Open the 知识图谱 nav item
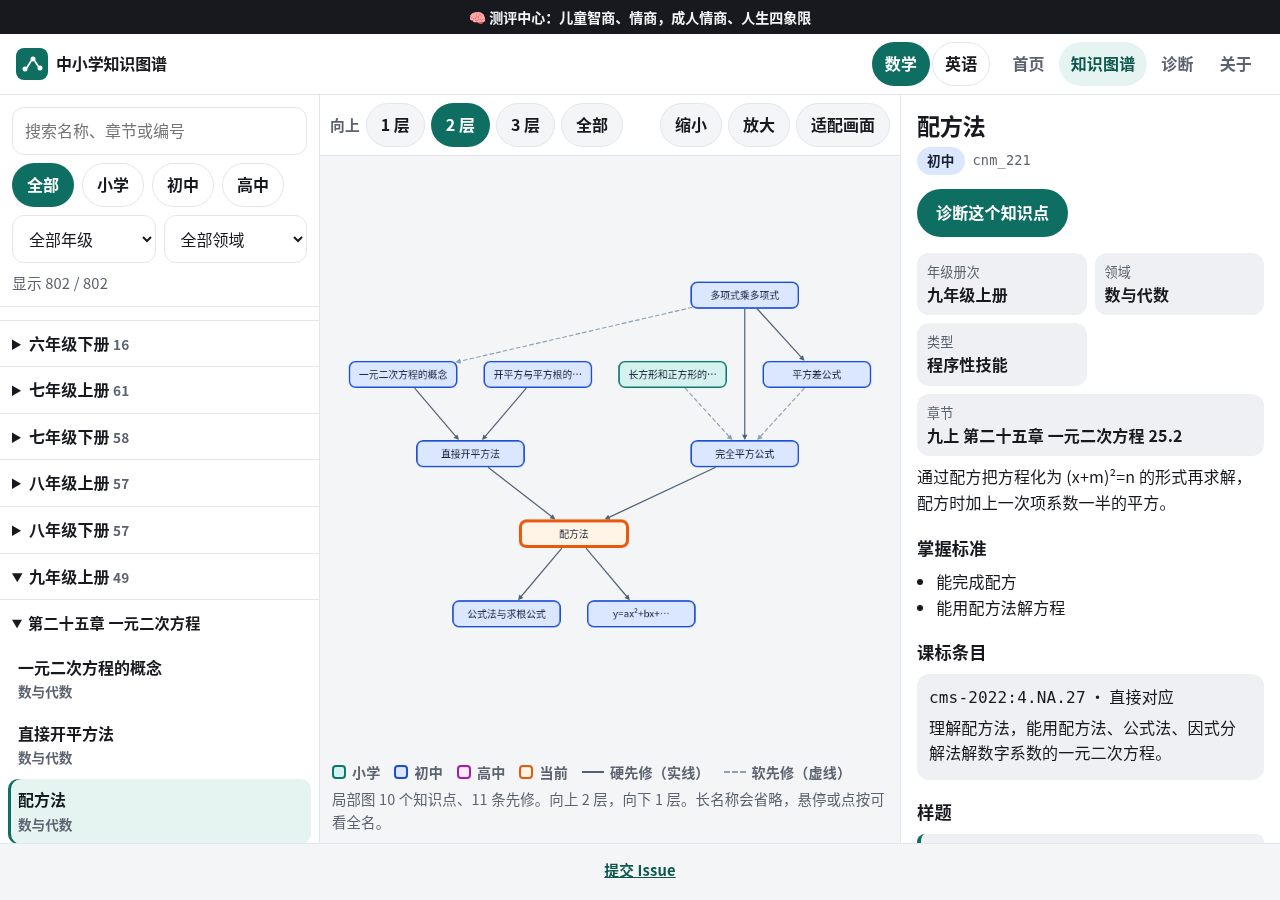1280x900 pixels. point(1103,64)
